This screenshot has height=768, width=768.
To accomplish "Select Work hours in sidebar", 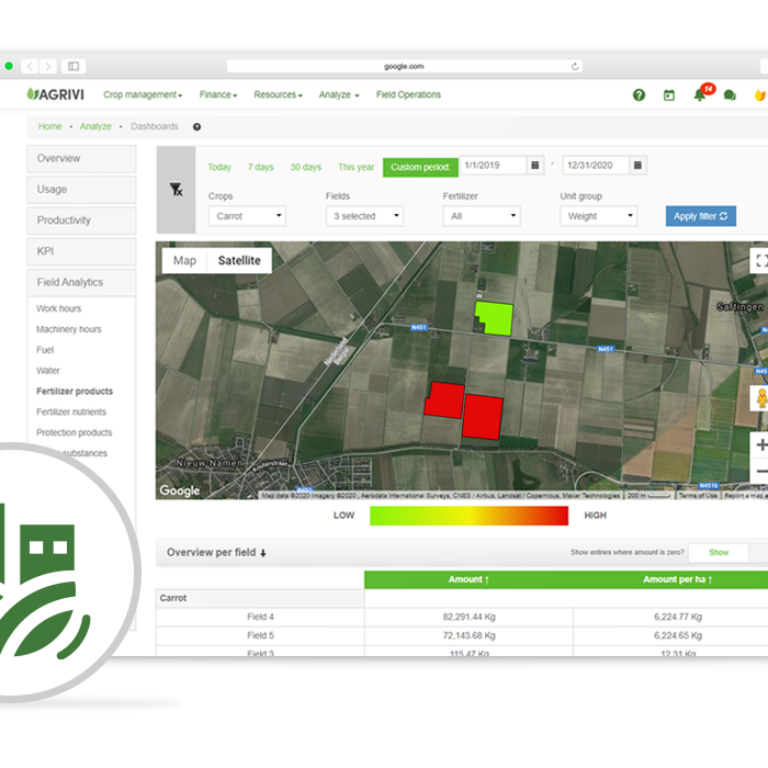I will (x=59, y=309).
